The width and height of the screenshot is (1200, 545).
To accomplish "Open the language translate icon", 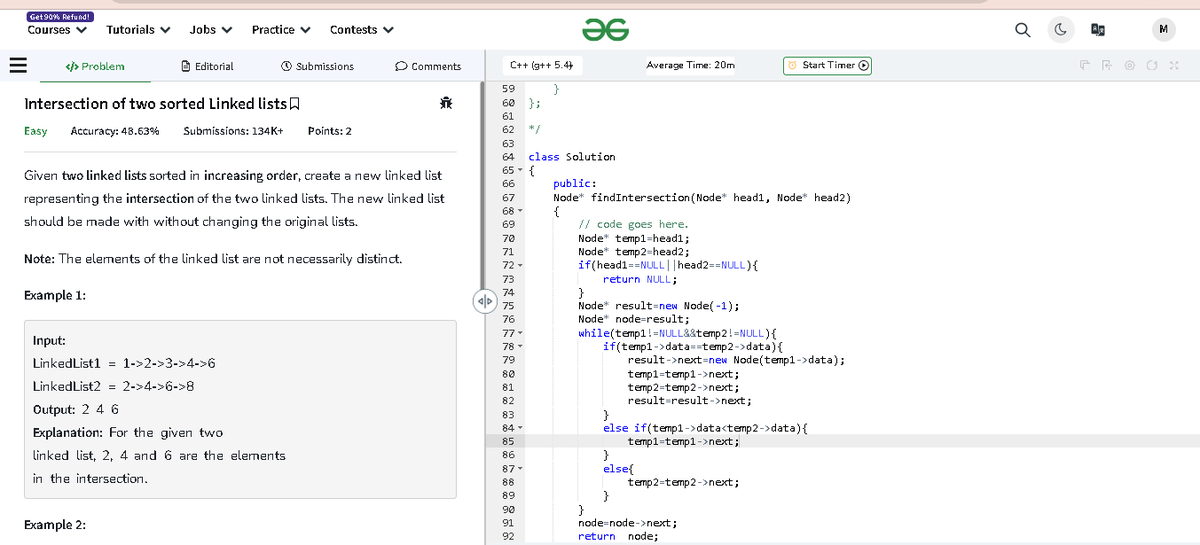I will click(x=1096, y=29).
